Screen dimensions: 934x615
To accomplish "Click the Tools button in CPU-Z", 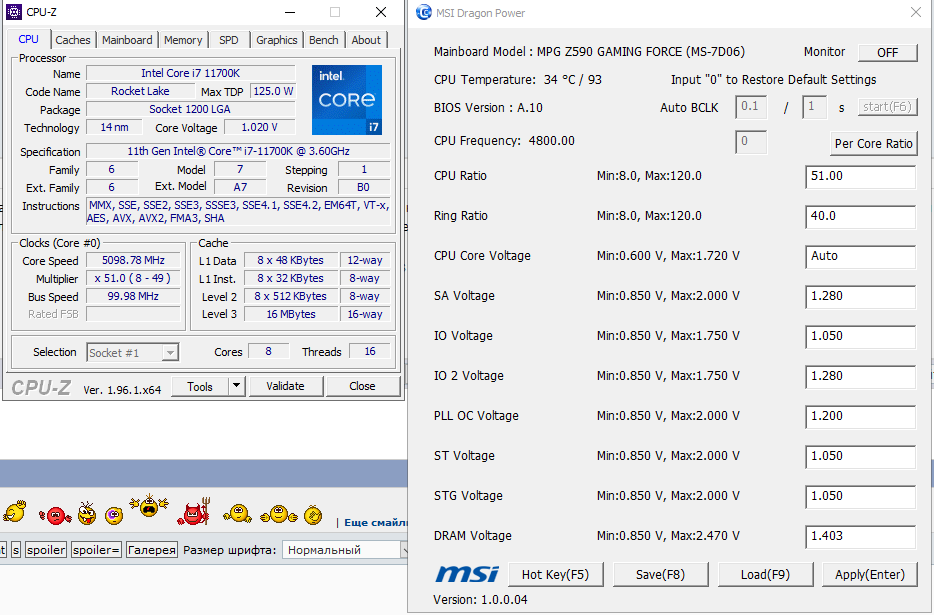I will (200, 386).
